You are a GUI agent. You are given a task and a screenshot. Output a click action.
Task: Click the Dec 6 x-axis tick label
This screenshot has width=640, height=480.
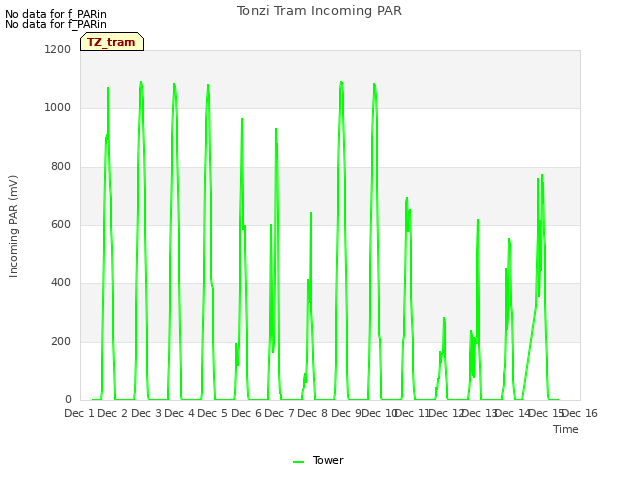[x=246, y=413]
